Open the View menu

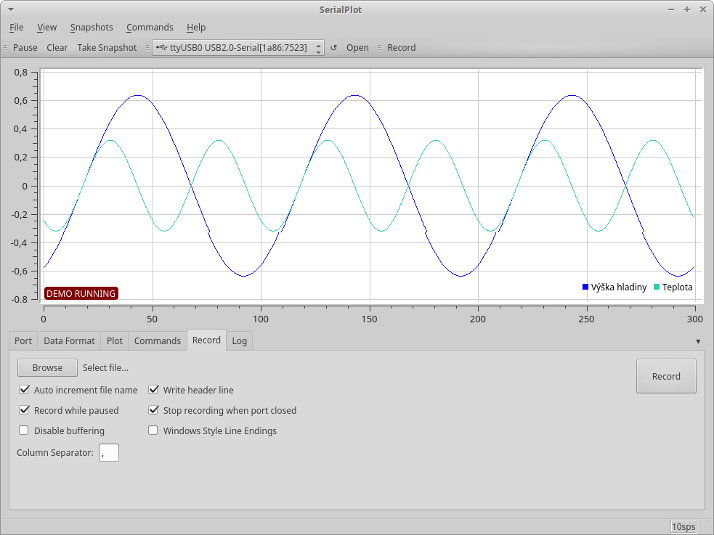coord(47,27)
